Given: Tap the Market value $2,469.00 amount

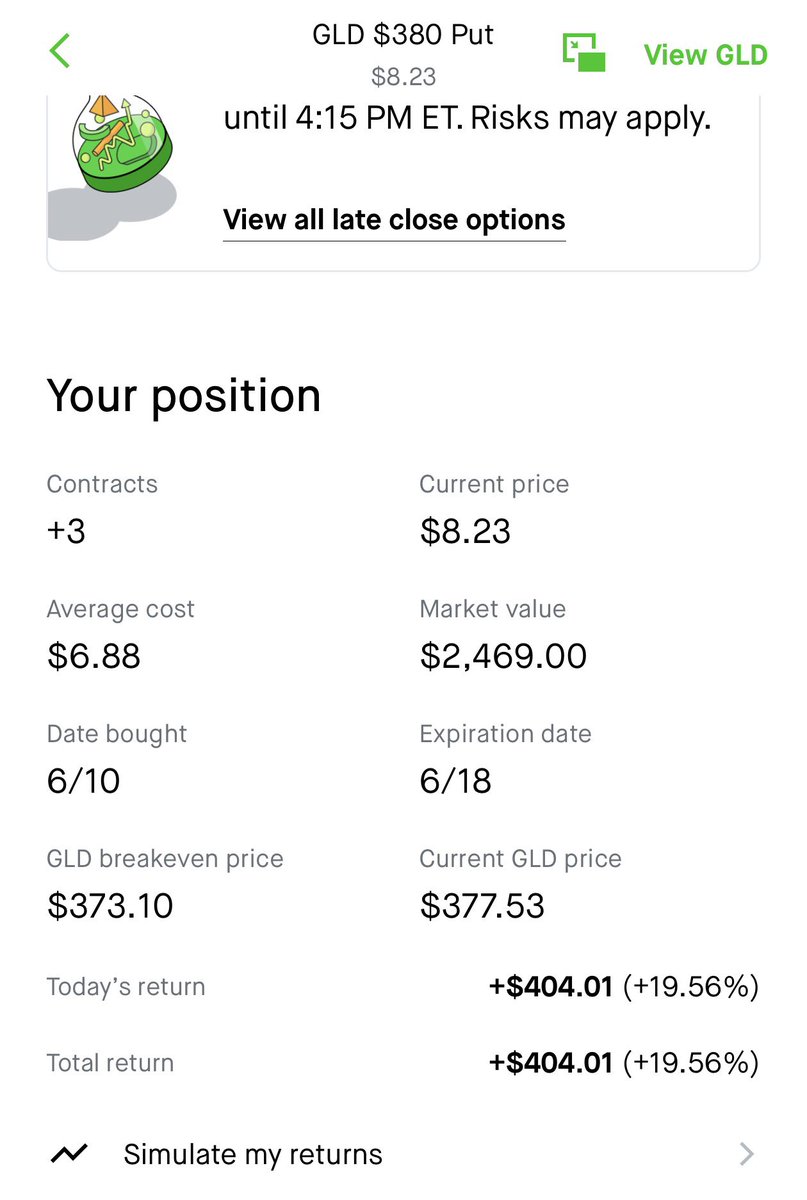Looking at the screenshot, I should [x=503, y=656].
